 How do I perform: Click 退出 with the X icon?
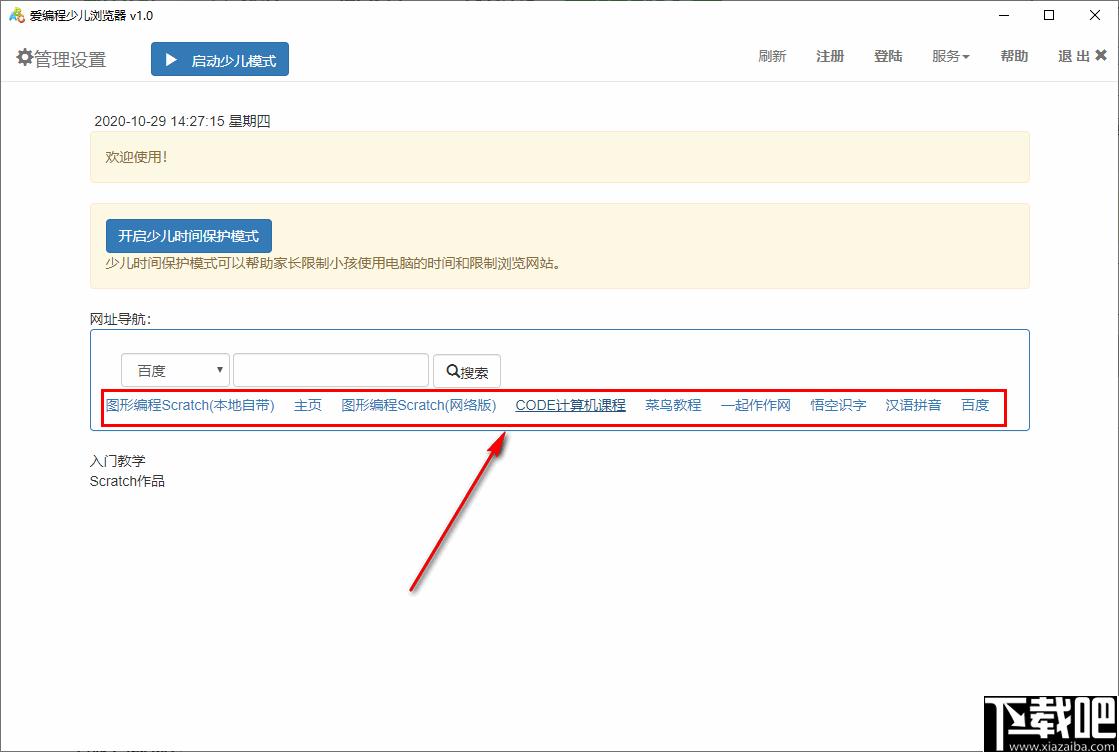[1083, 56]
